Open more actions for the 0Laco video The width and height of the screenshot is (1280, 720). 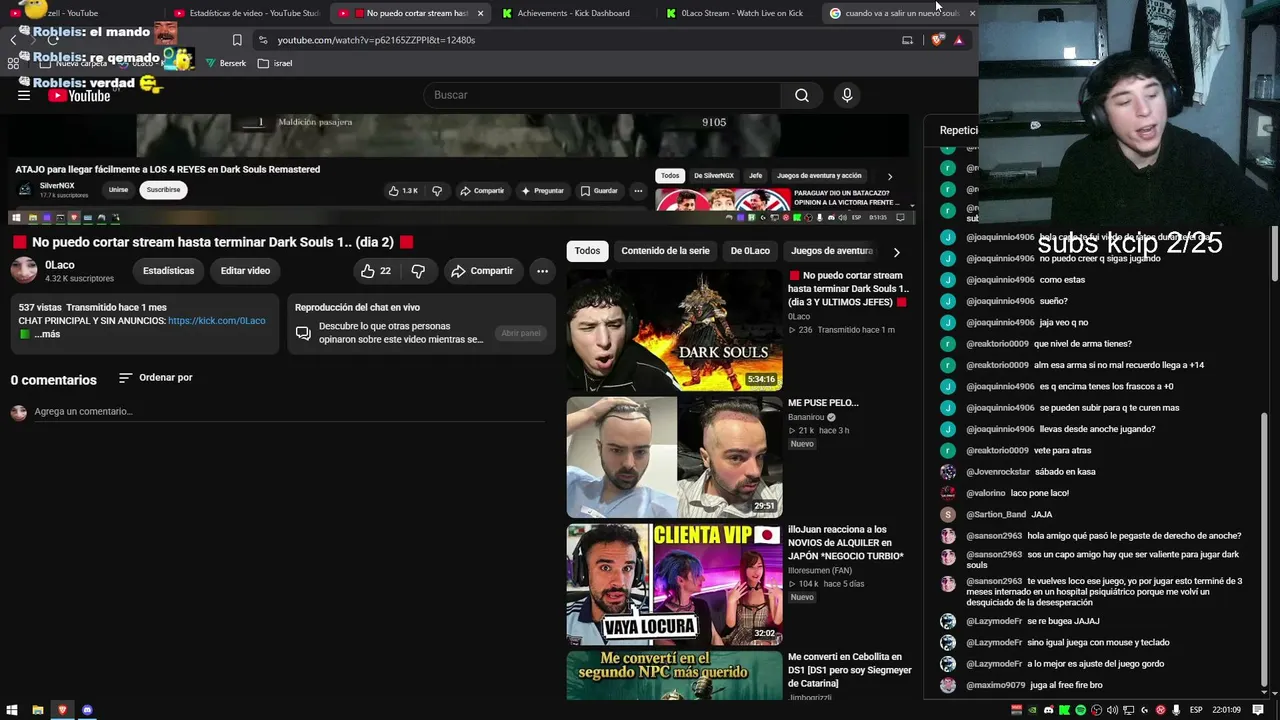pyautogui.click(x=542, y=271)
